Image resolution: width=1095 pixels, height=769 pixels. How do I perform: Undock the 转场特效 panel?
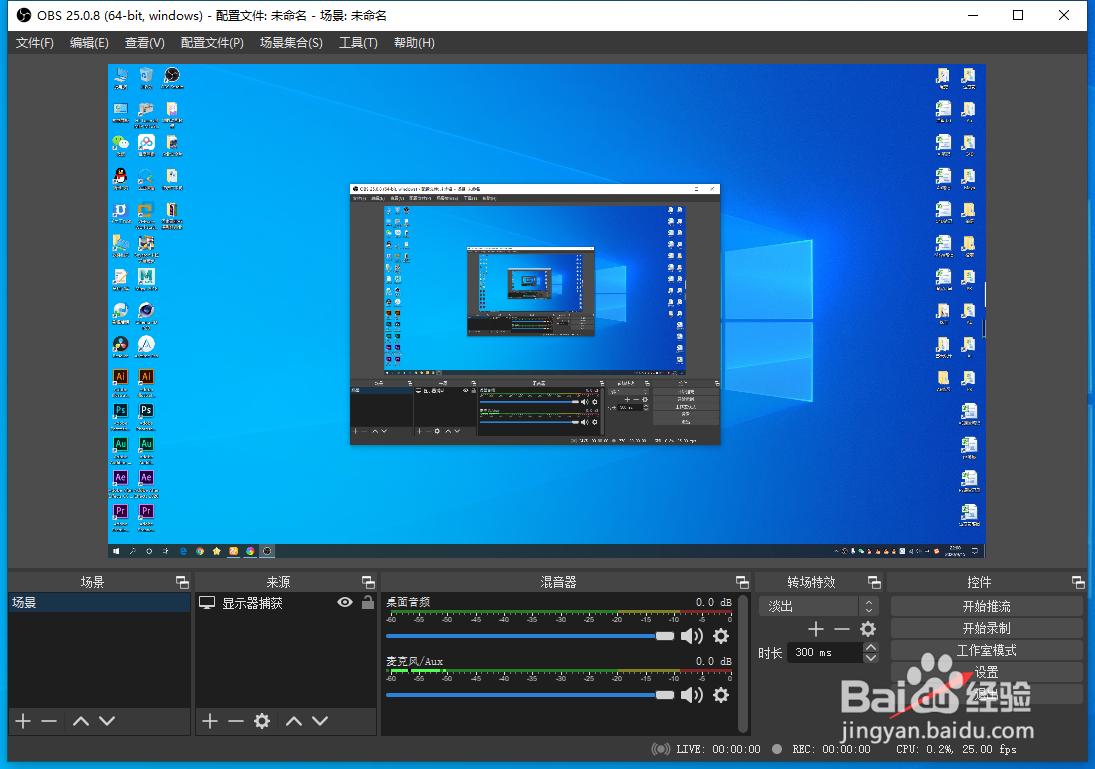coord(874,582)
